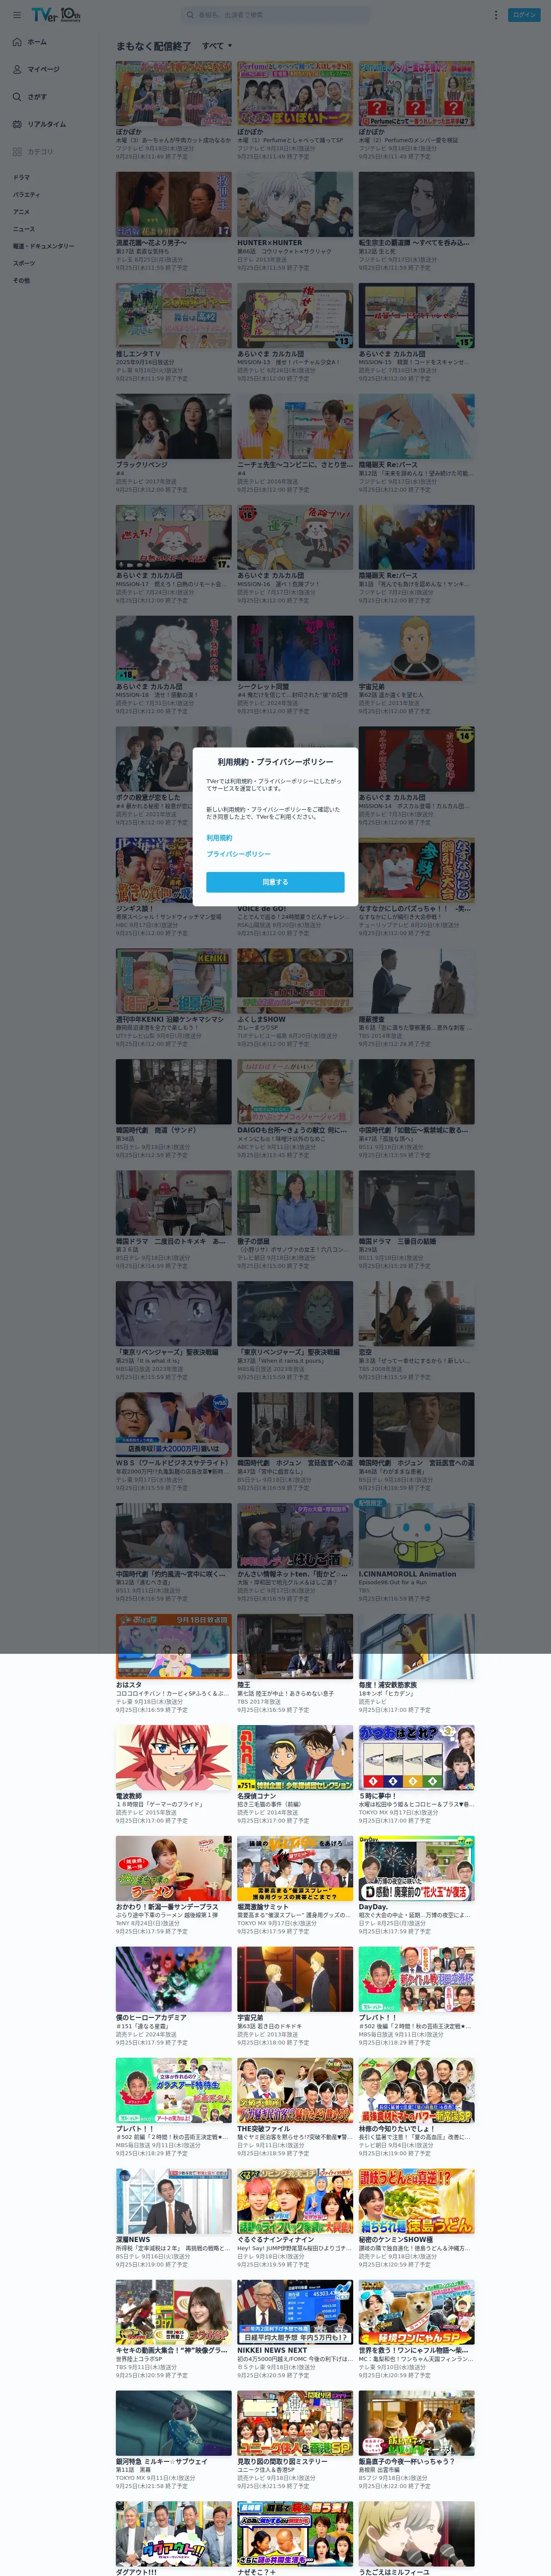Open HUNTER×HUNTER thumbnail

coord(295,204)
